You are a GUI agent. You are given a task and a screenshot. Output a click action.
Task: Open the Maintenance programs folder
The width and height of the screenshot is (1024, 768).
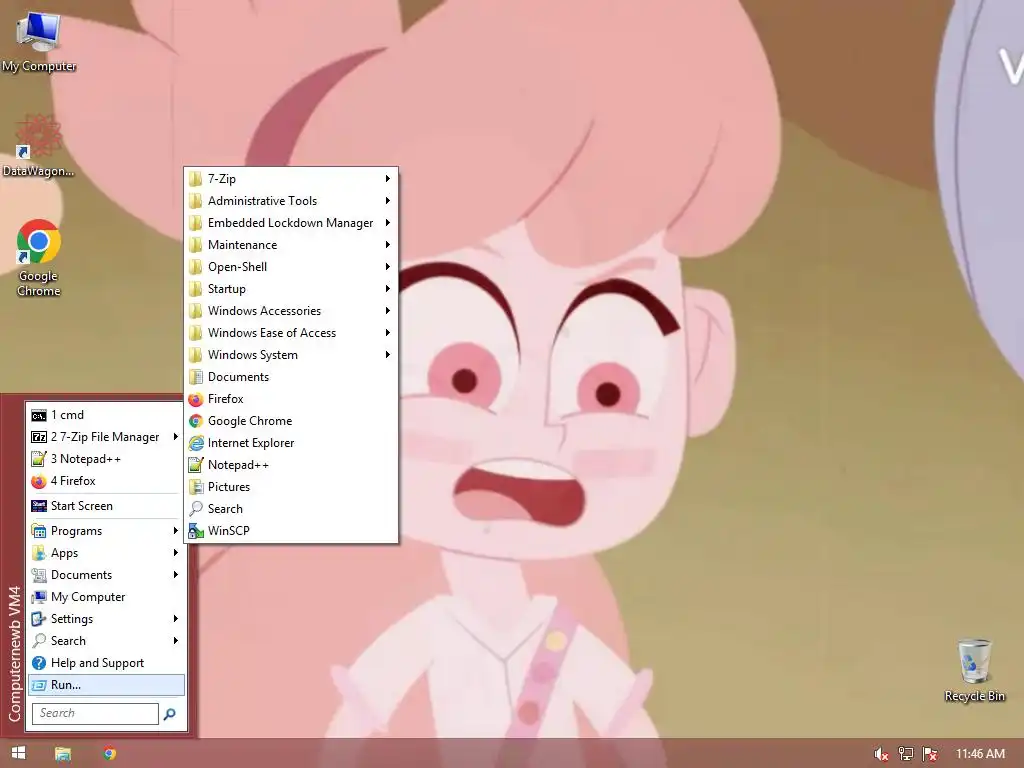(x=291, y=245)
